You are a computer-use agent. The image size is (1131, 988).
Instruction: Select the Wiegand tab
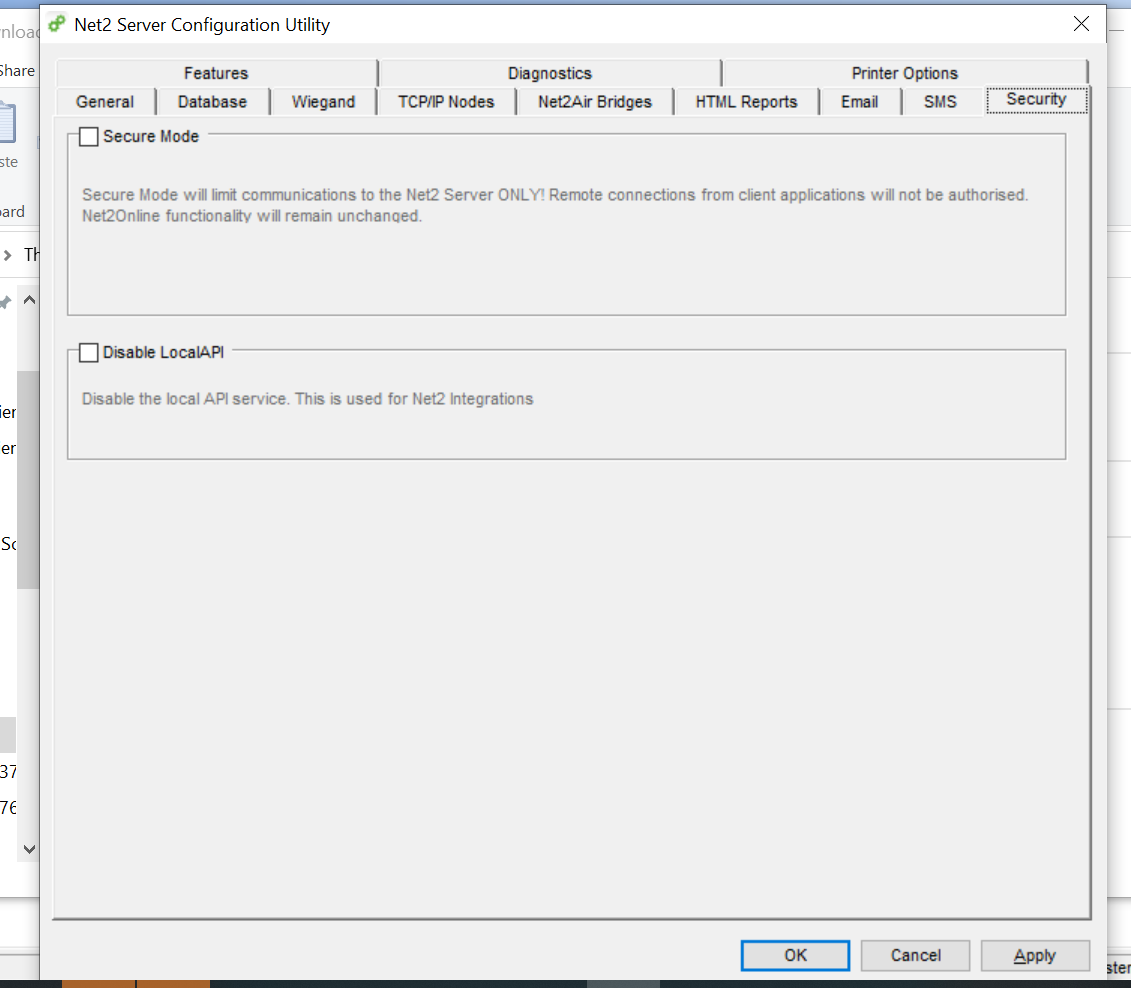323,102
